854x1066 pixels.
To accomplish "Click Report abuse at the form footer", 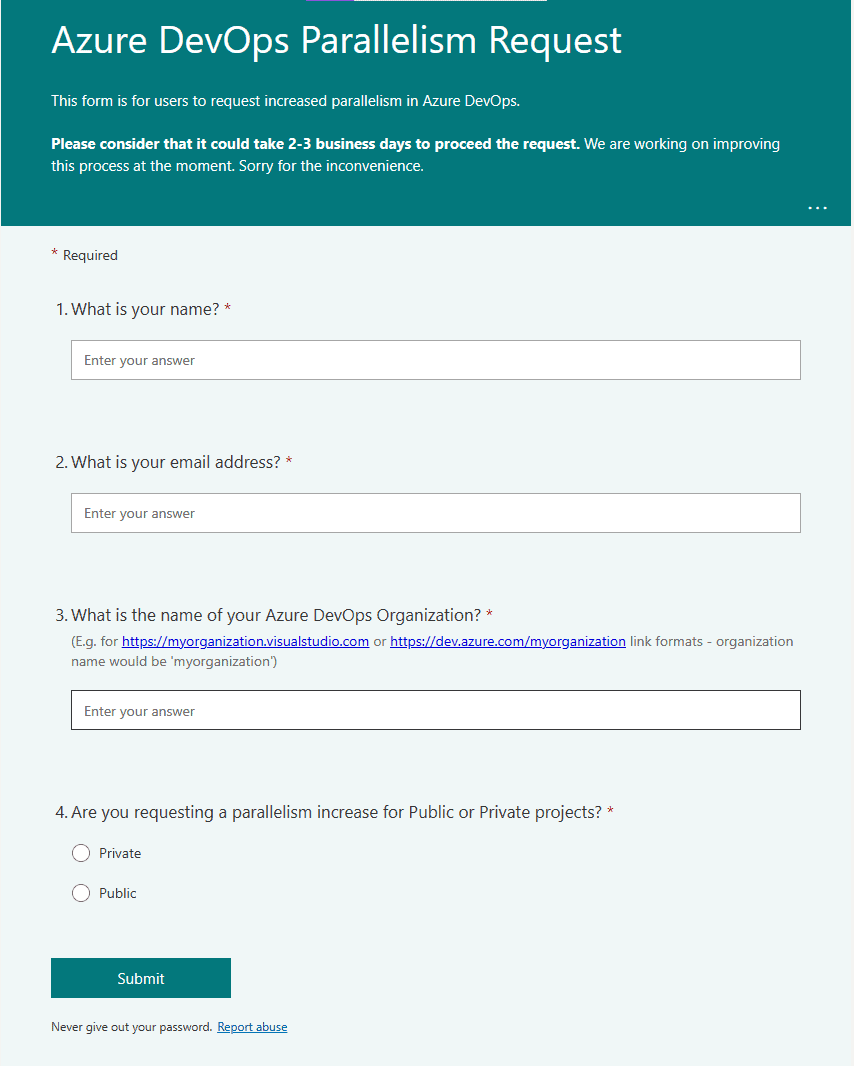I will coord(252,1026).
